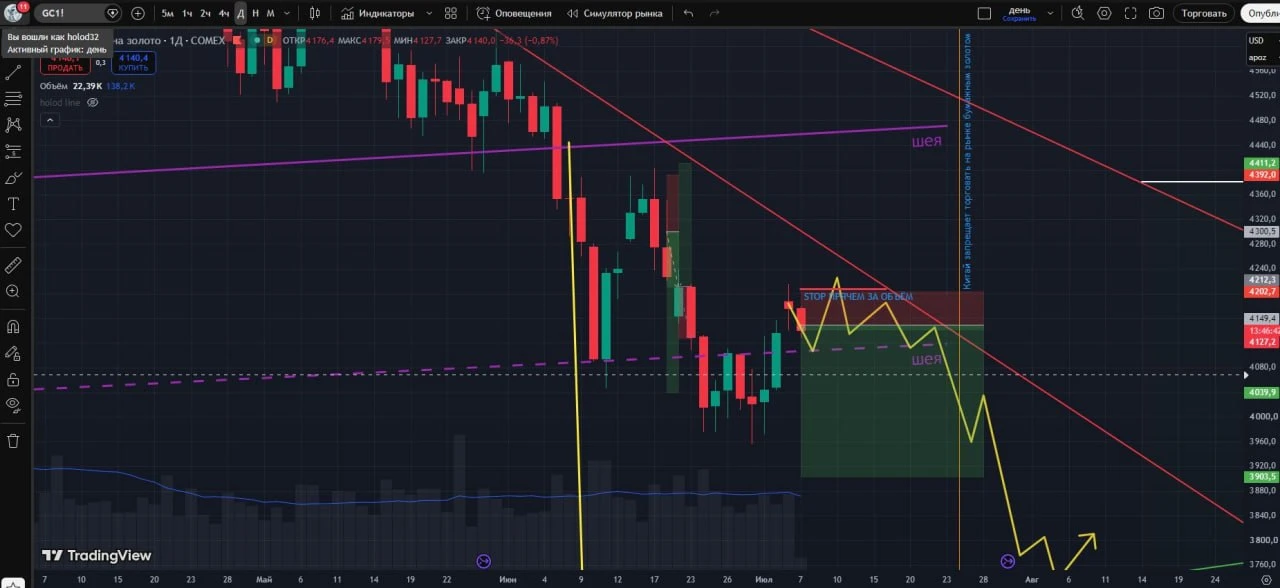Open the USD currency dropdown on the price scale
This screenshot has height=588, width=1280.
[x=1257, y=40]
